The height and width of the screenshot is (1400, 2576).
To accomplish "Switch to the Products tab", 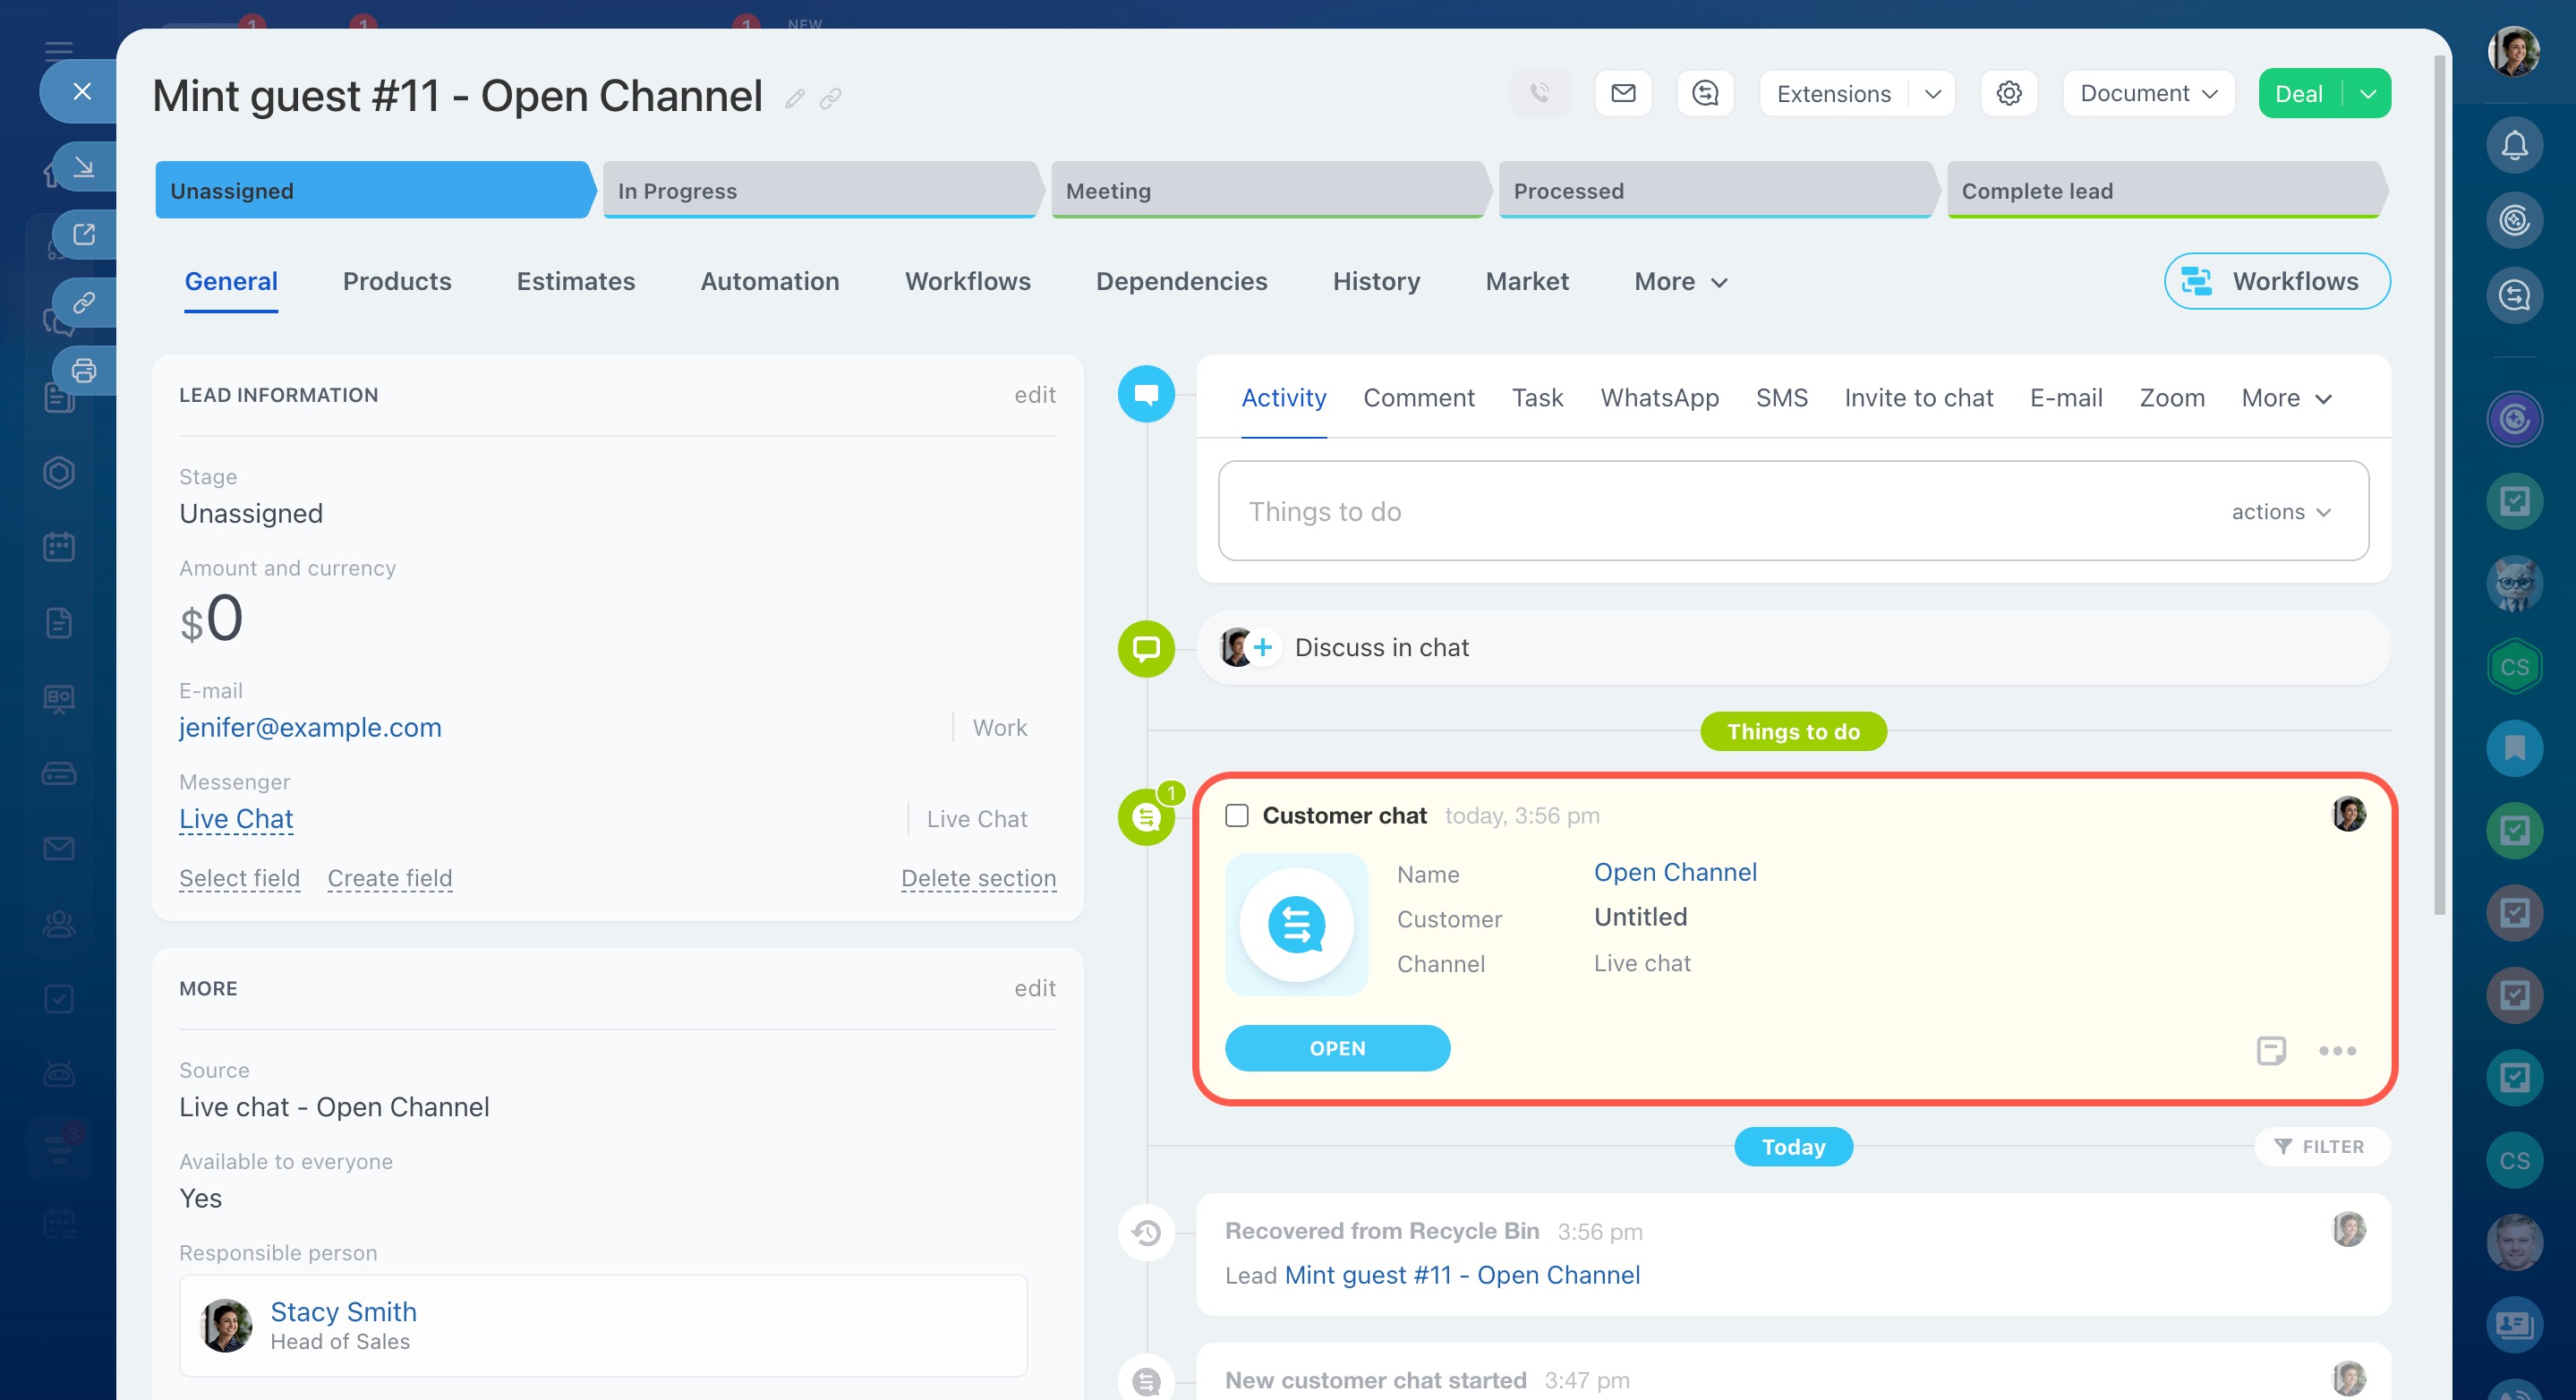I will 397,281.
